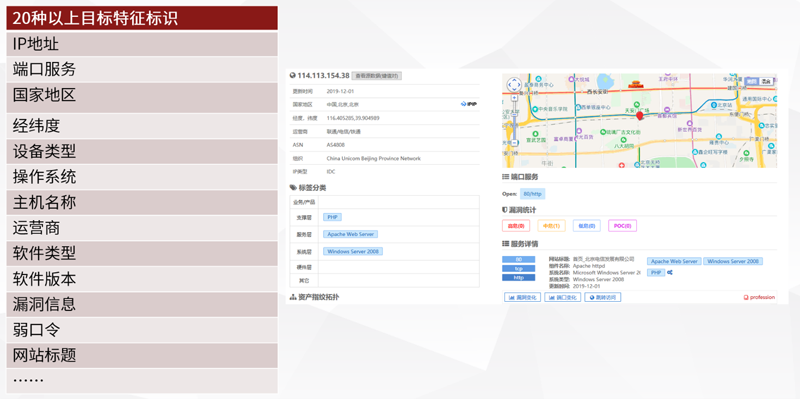The width and height of the screenshot is (800, 399).
Task: Click the list icon beside 服务详情 heading
Action: click(506, 243)
